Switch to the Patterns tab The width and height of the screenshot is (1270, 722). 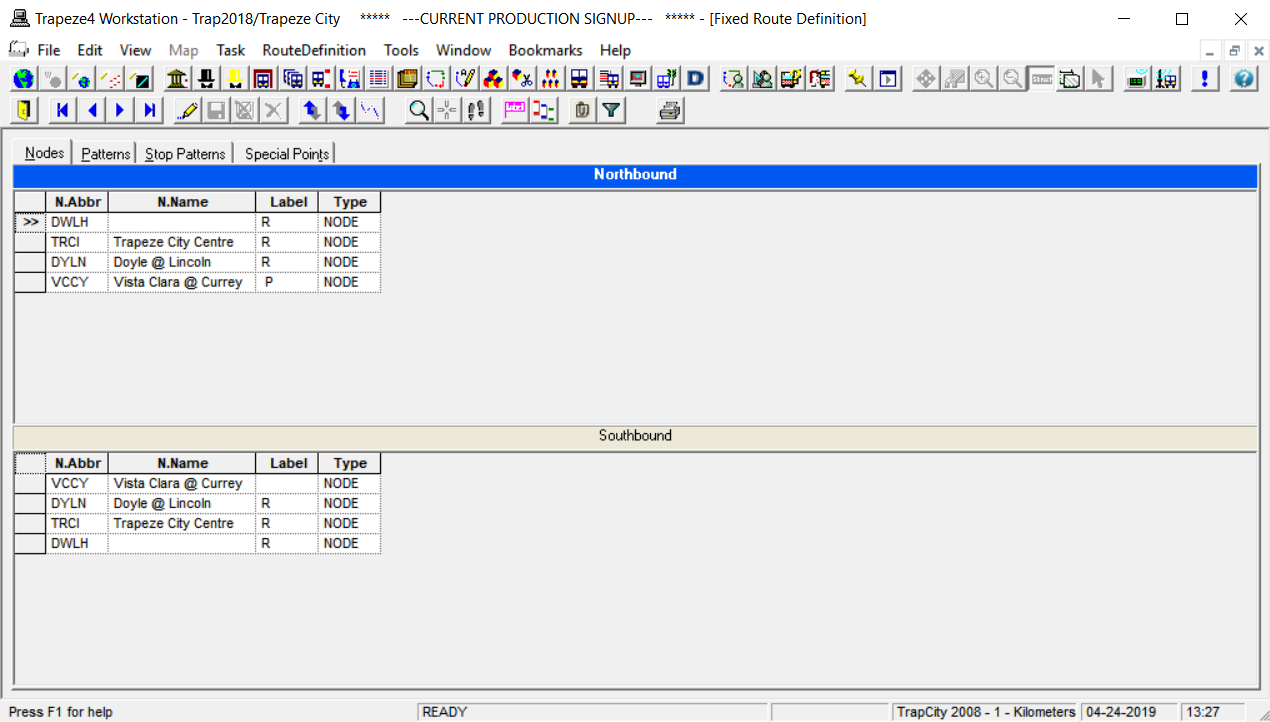click(x=105, y=154)
